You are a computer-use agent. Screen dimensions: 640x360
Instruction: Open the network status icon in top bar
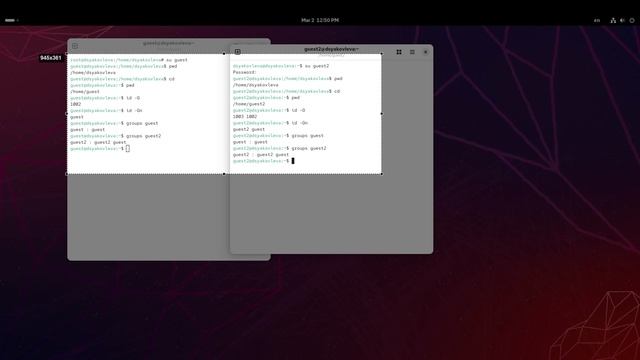click(x=613, y=20)
